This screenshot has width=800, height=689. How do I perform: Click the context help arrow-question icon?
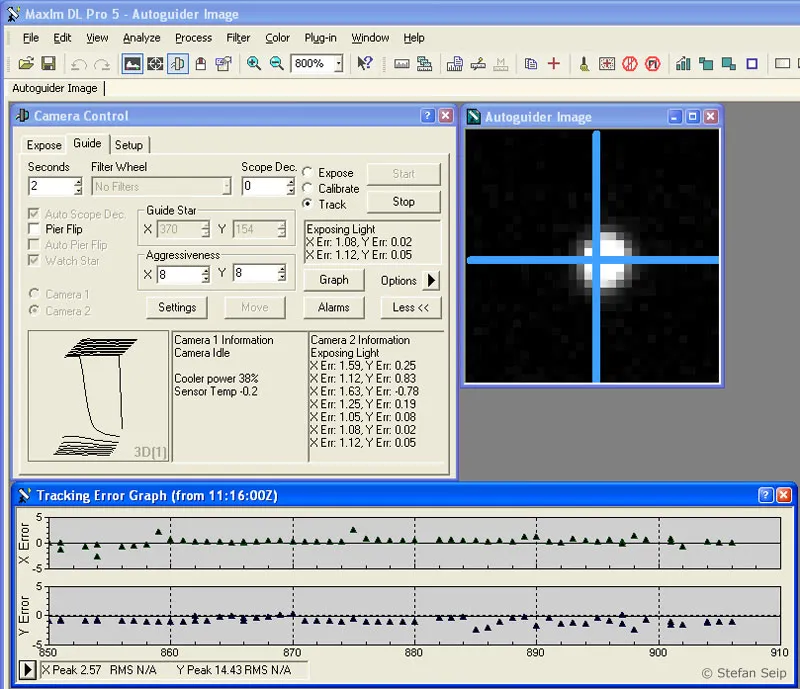click(x=365, y=64)
